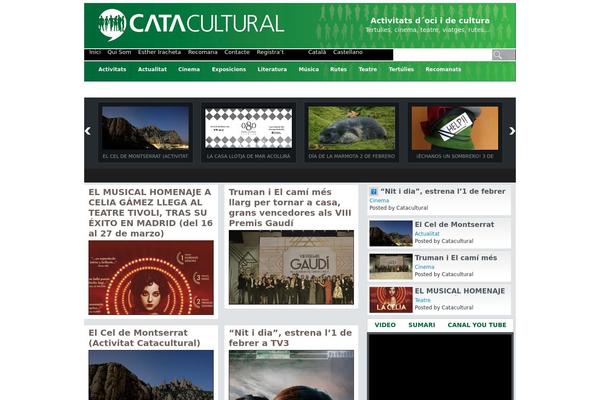600x400 pixels.
Task: Open the Esther Iracheta menu item
Action: click(159, 52)
